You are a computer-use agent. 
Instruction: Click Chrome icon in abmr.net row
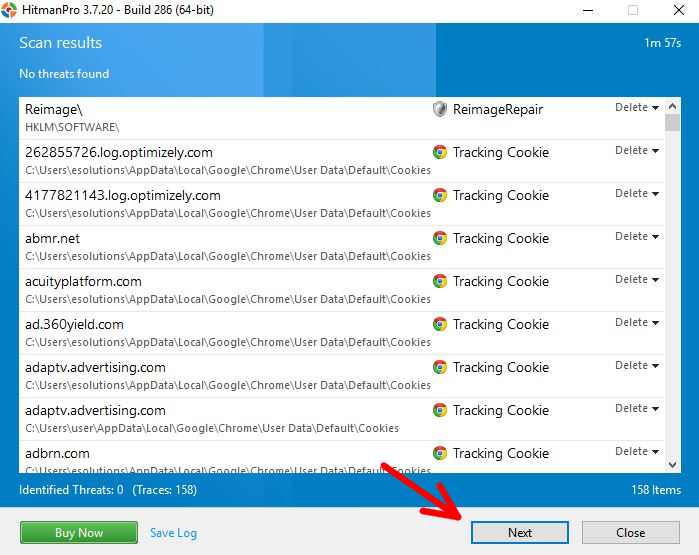point(440,238)
